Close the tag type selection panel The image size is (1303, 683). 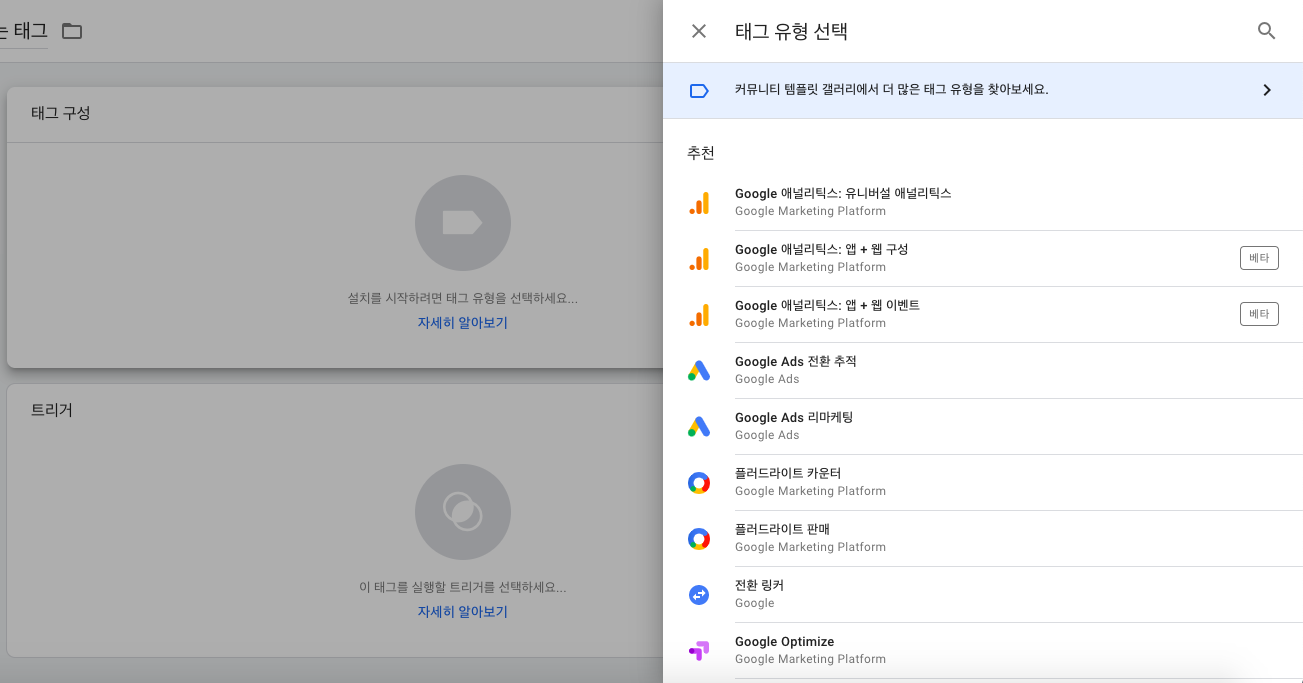point(699,31)
